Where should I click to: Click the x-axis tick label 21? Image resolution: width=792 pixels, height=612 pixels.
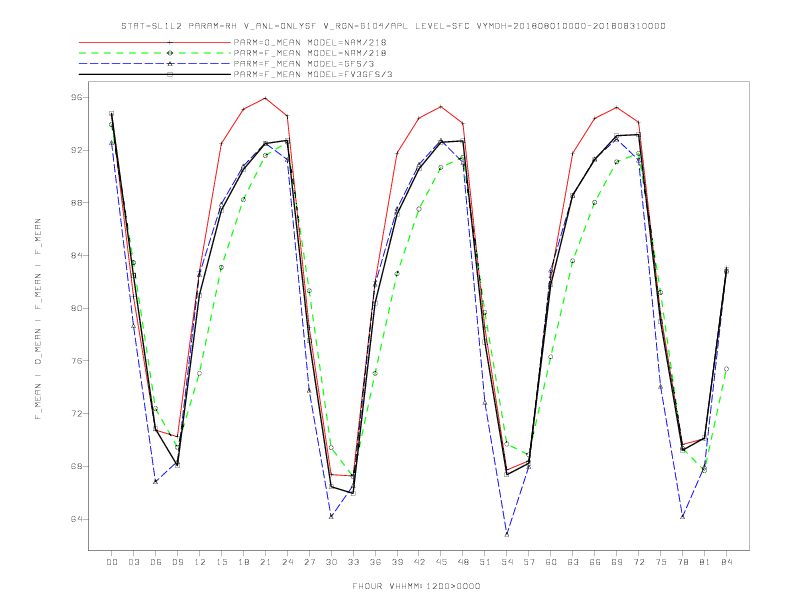(x=266, y=562)
